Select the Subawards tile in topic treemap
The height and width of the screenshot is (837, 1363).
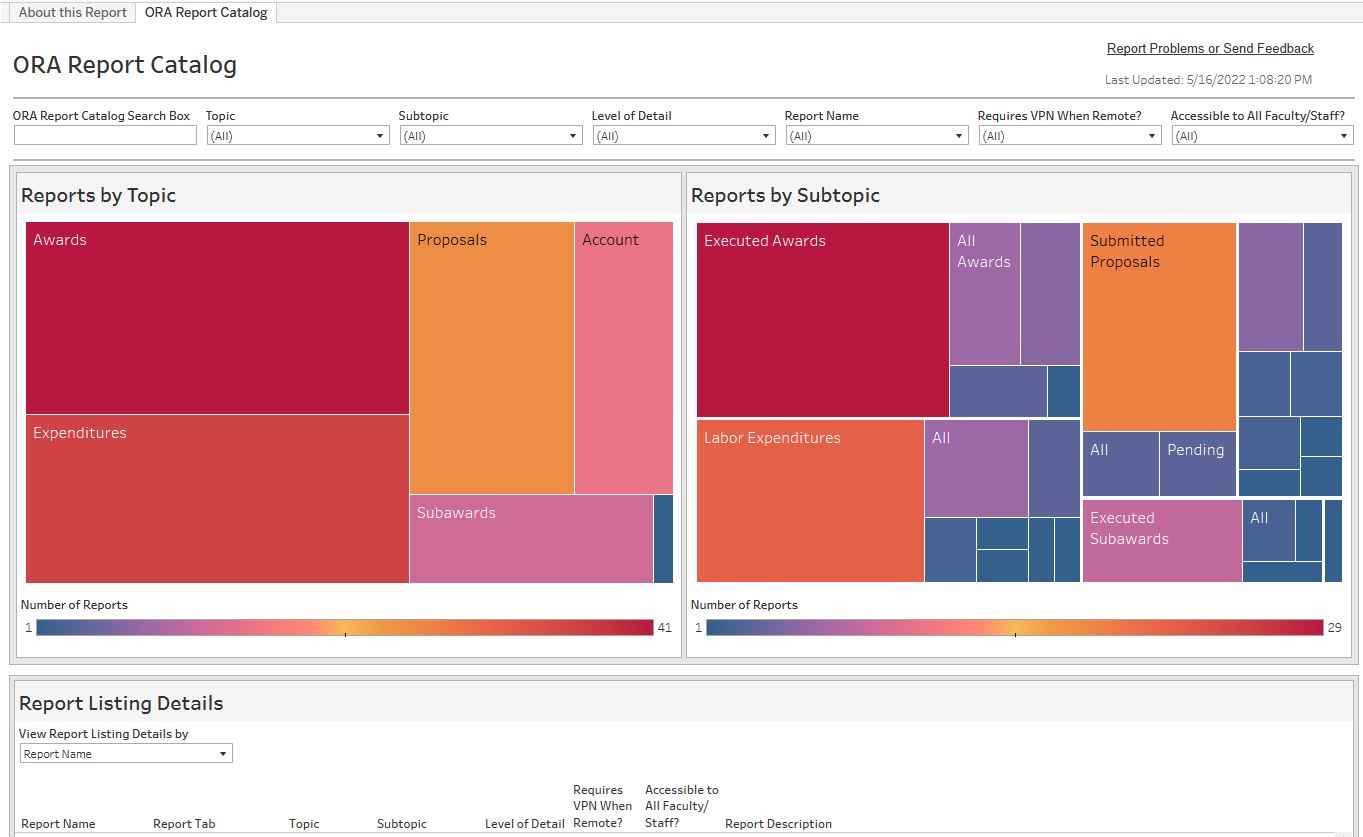tap(531, 539)
